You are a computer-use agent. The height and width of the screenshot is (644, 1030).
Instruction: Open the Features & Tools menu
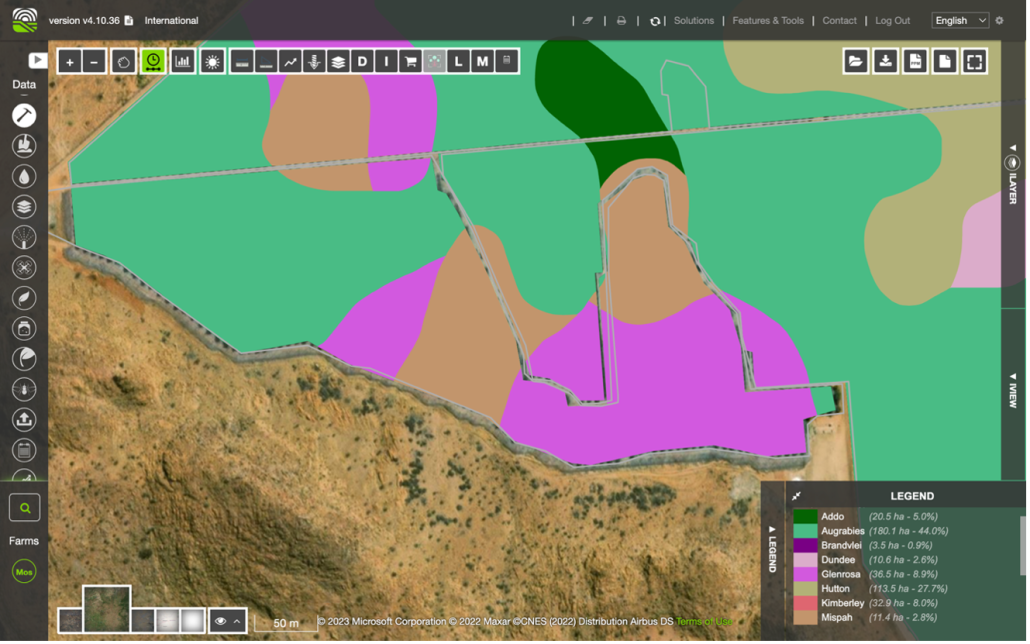coord(767,20)
